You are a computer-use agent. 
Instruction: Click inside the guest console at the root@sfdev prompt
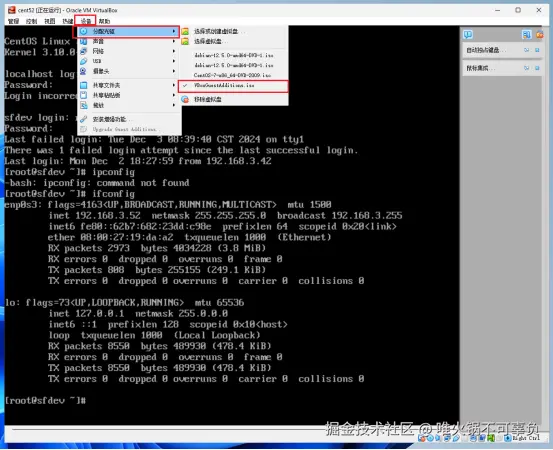[x=45, y=400]
